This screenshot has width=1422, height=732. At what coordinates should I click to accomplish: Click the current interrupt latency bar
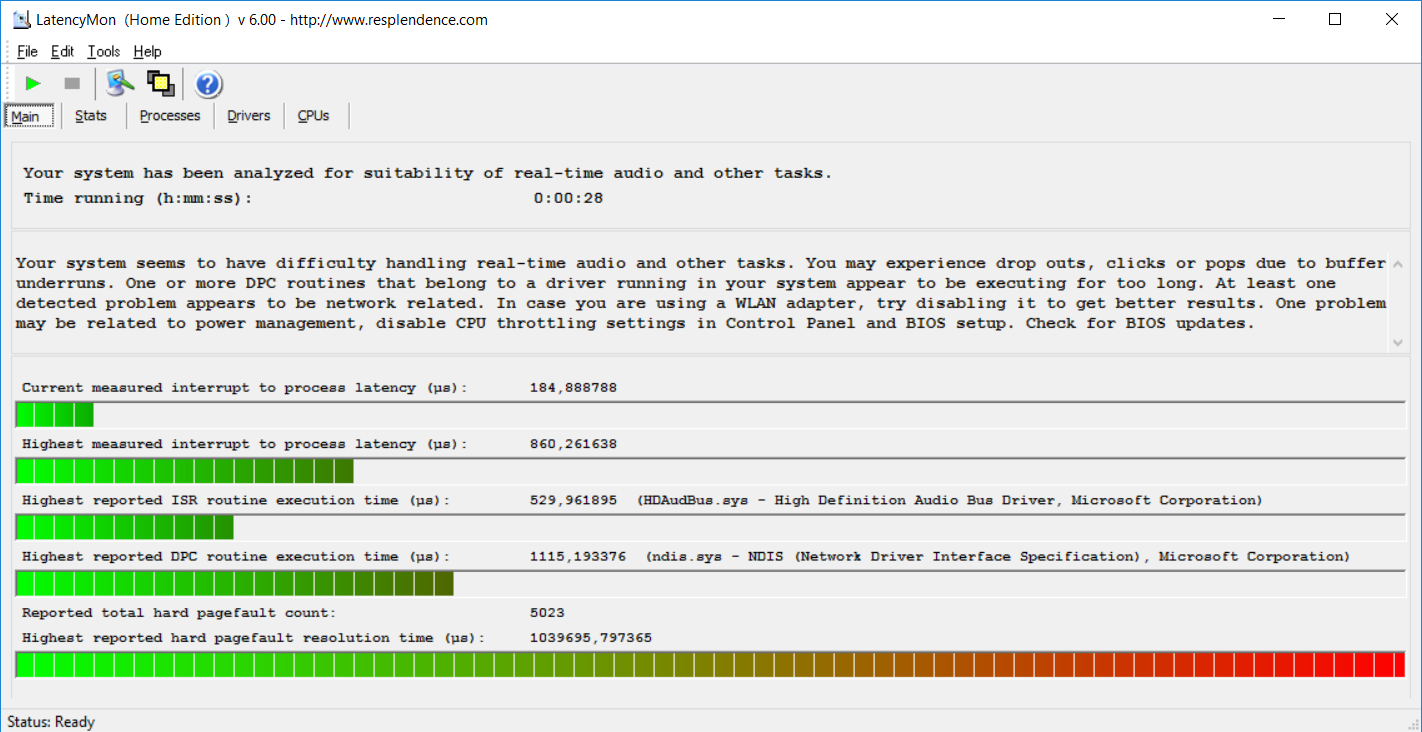tap(710, 414)
